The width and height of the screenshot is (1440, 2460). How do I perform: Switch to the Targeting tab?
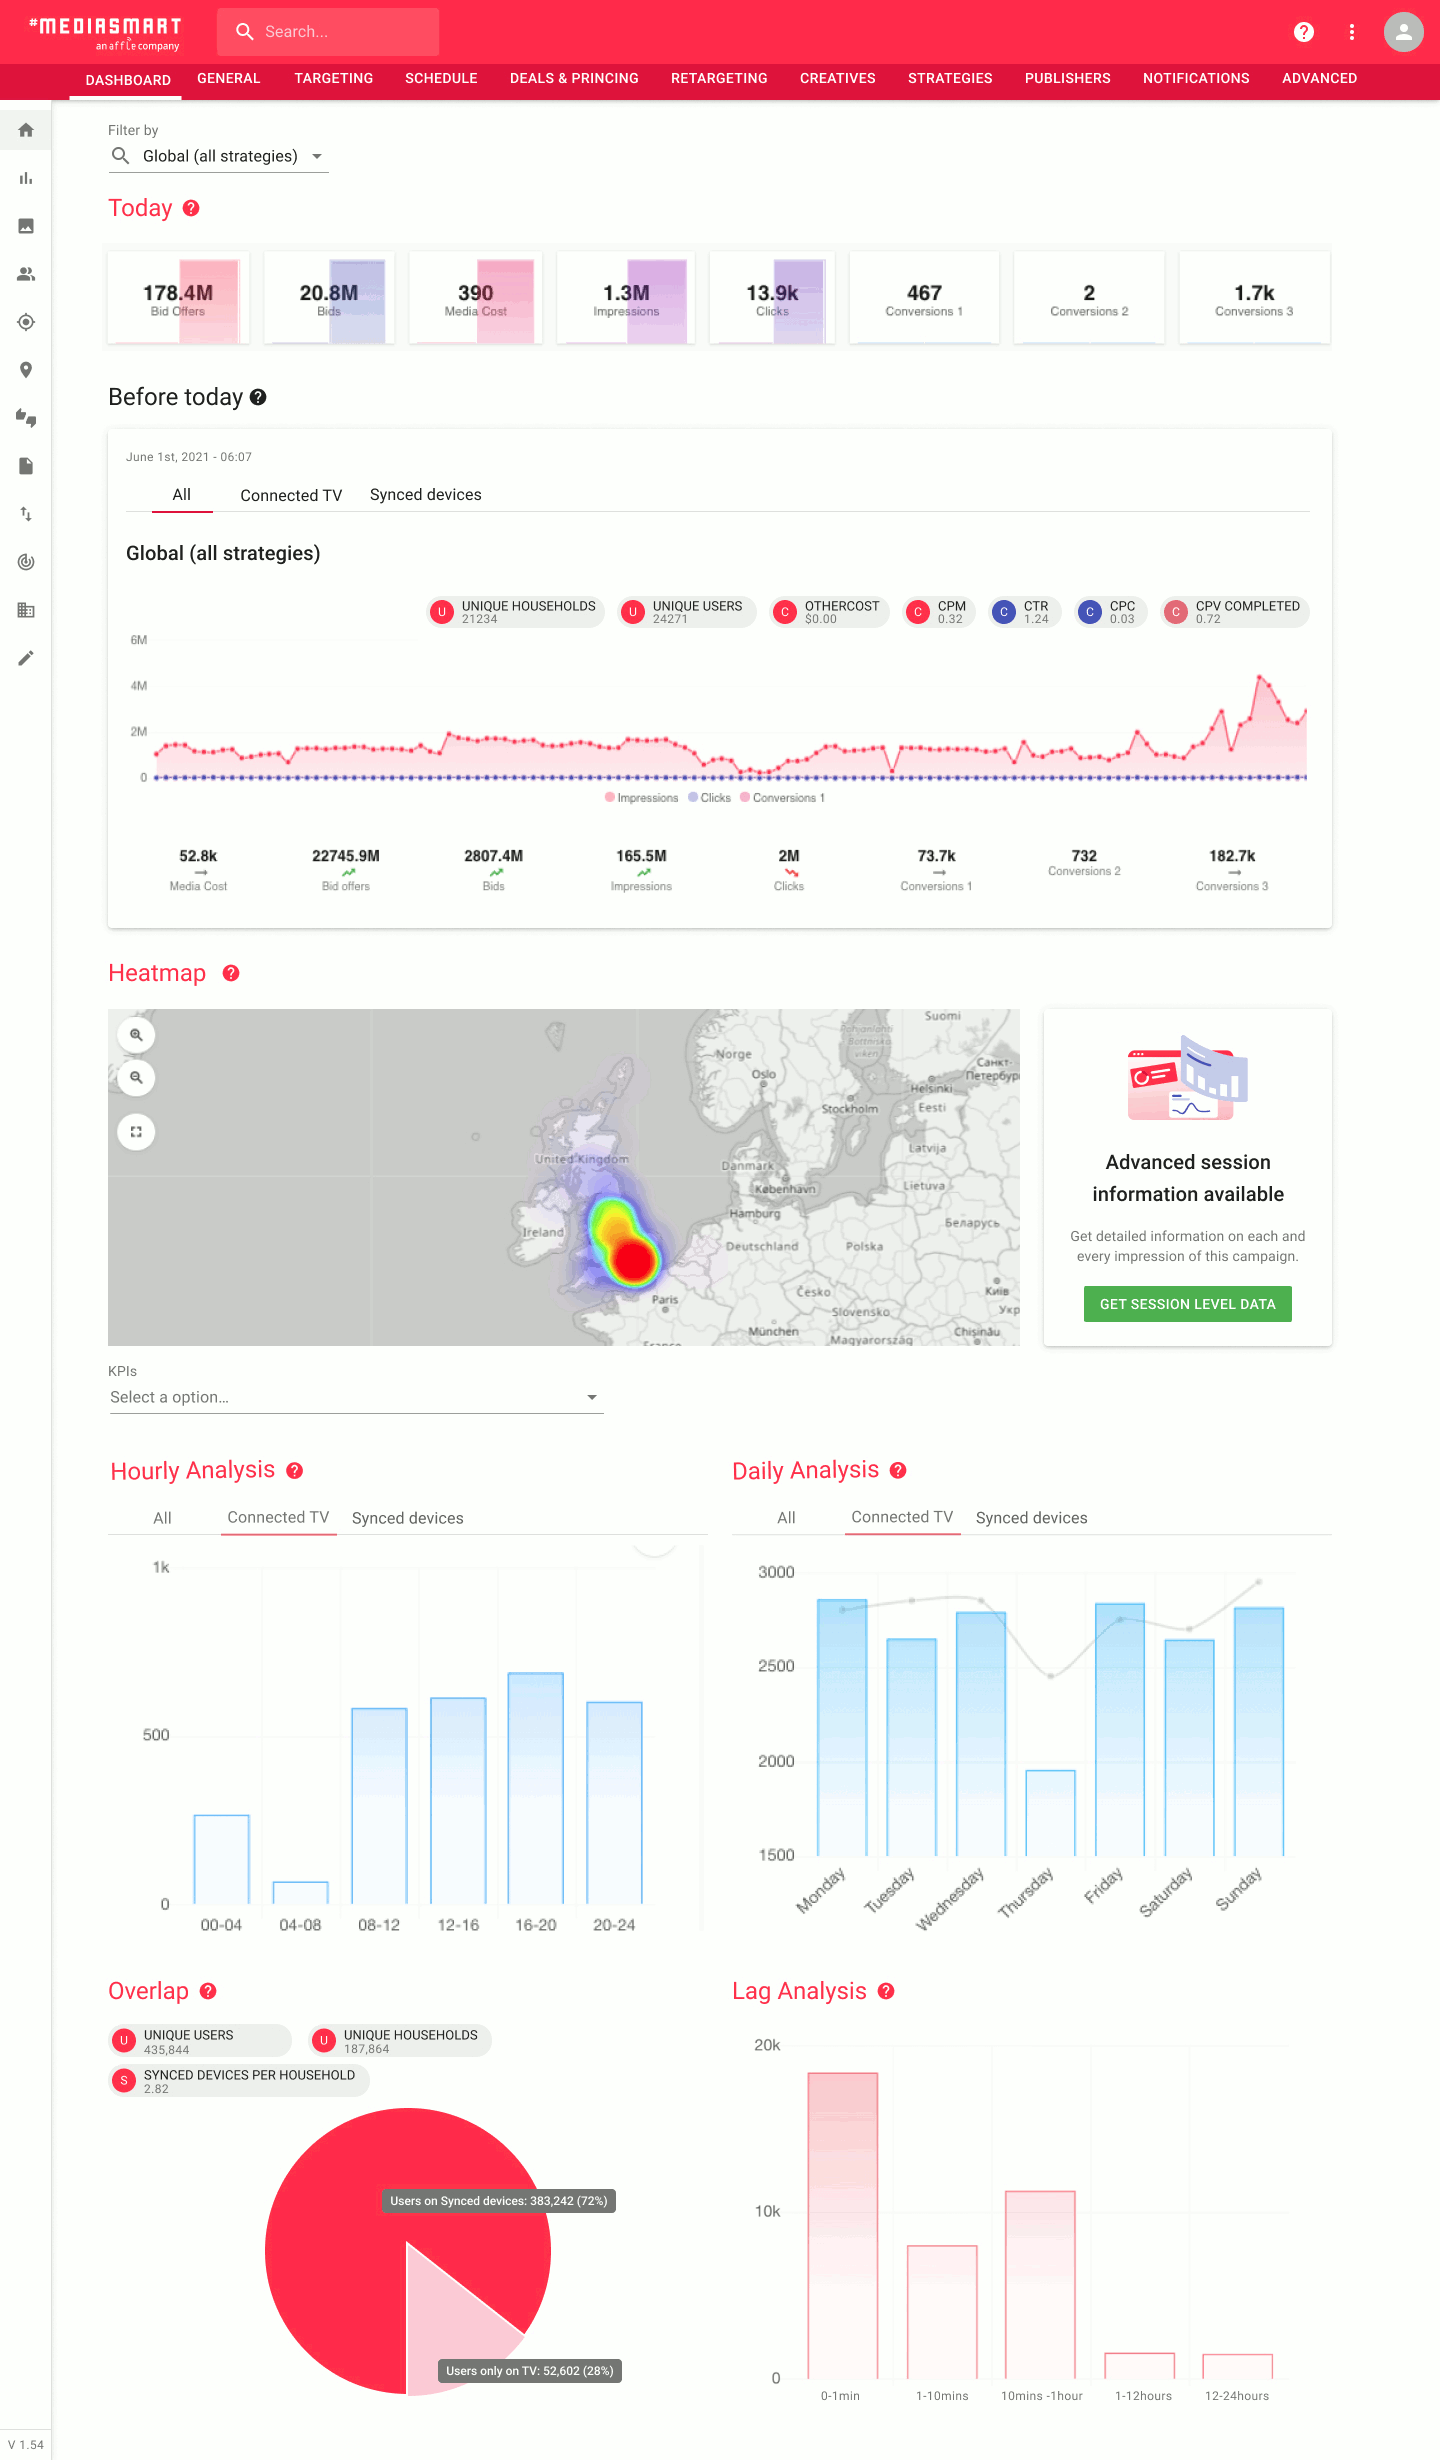click(x=333, y=78)
